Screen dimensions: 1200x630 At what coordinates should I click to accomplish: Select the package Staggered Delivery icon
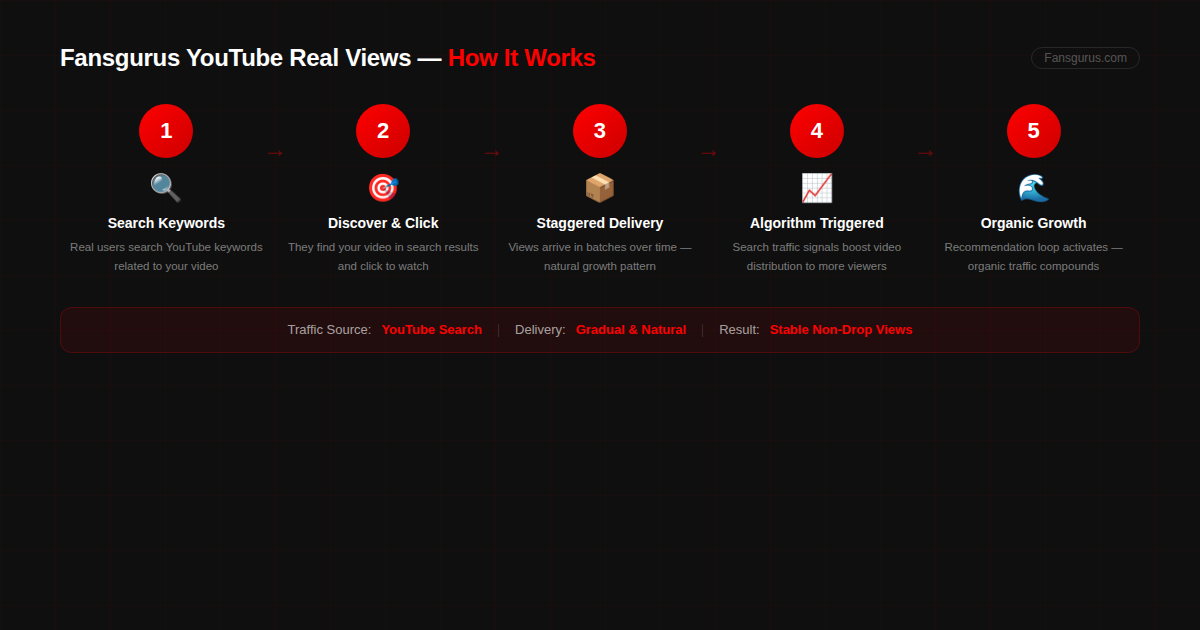pyautogui.click(x=600, y=188)
